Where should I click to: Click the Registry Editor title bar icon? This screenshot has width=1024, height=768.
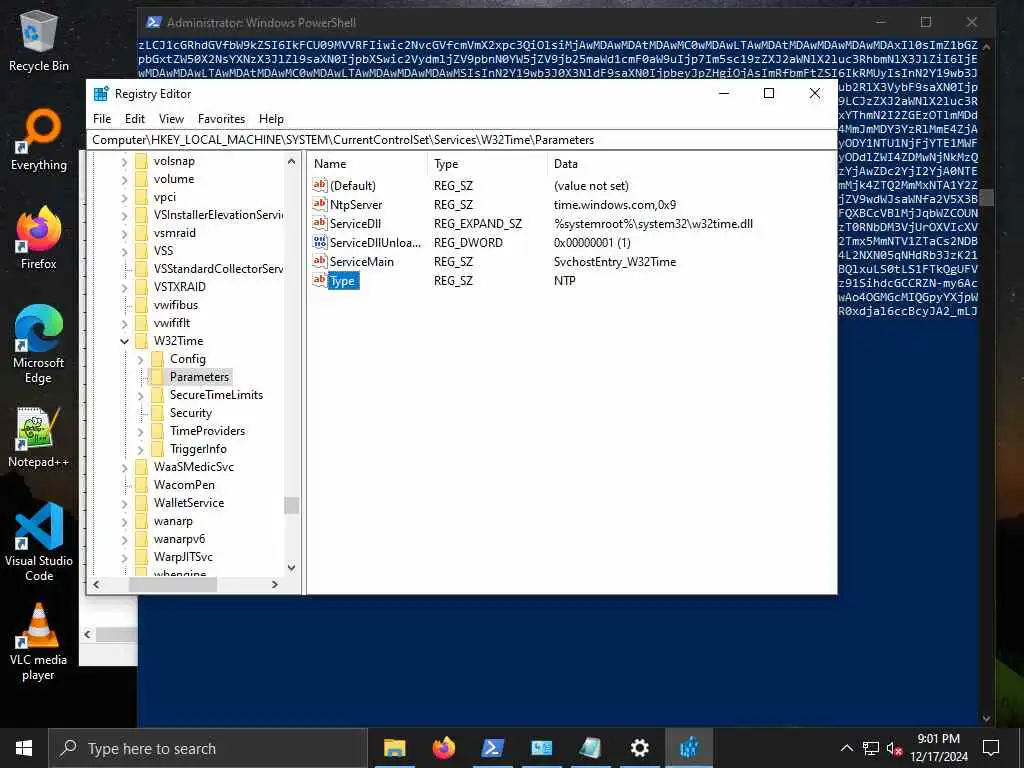click(101, 93)
